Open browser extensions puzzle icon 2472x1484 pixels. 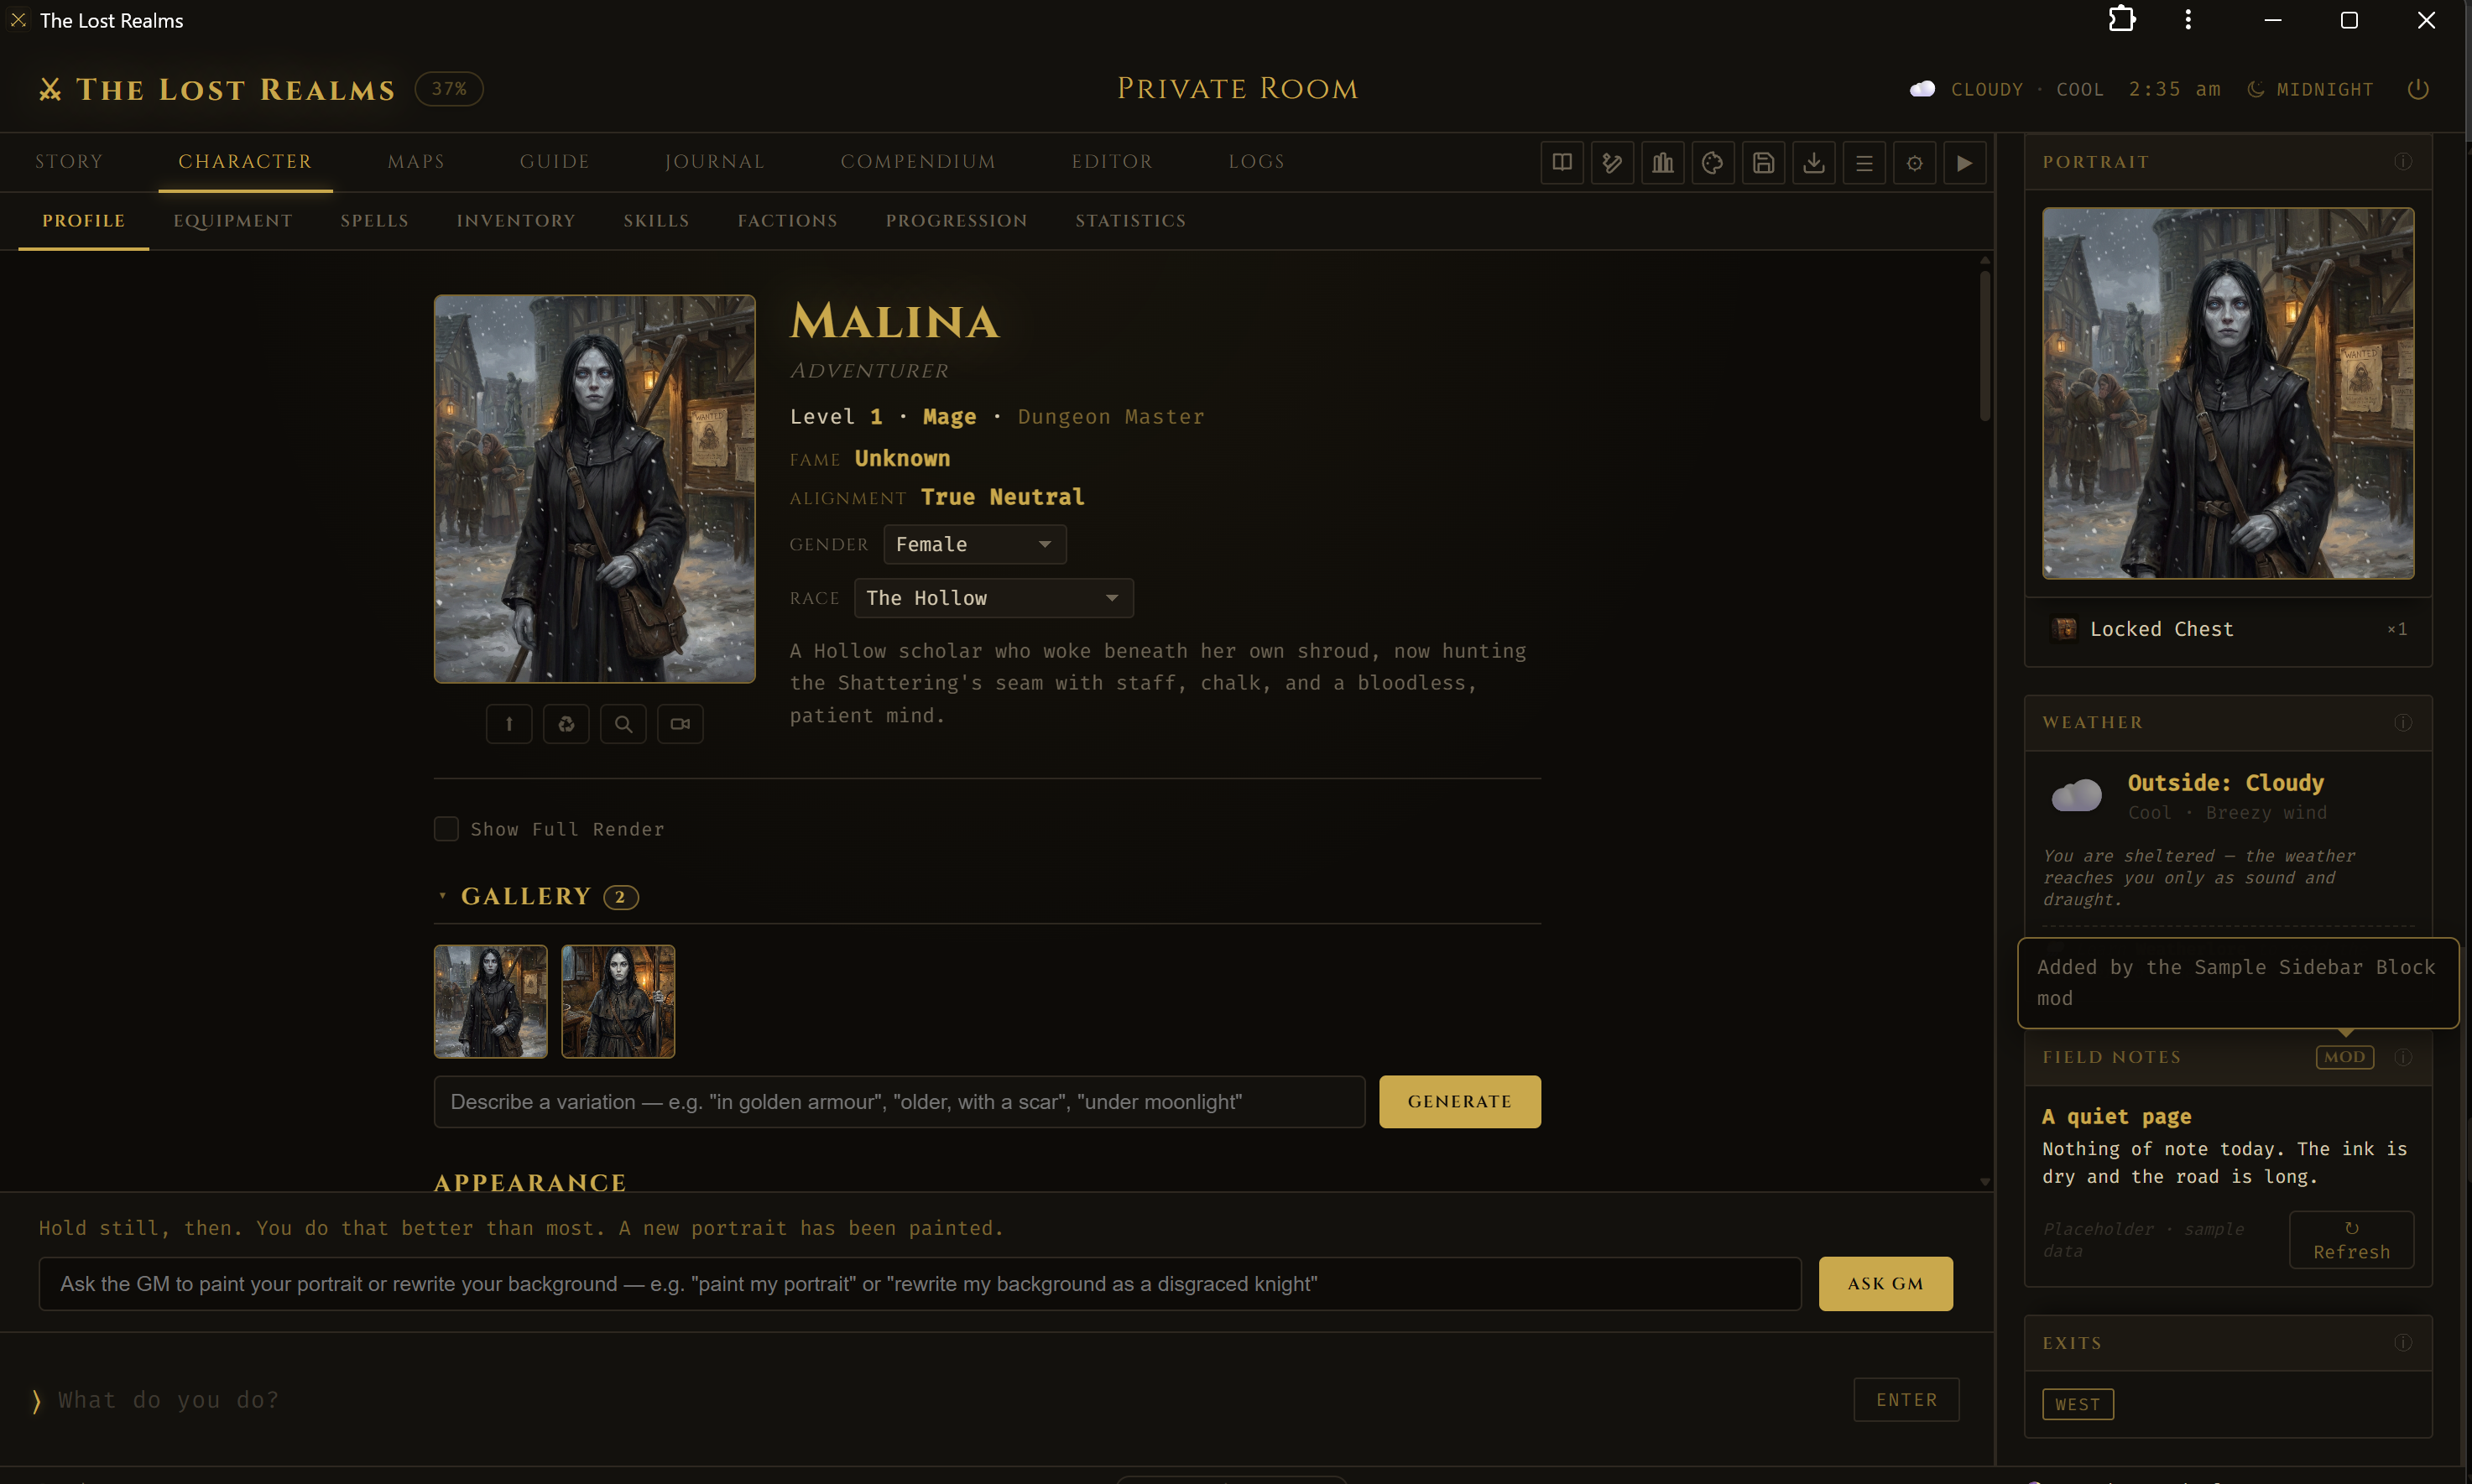coord(2122,20)
